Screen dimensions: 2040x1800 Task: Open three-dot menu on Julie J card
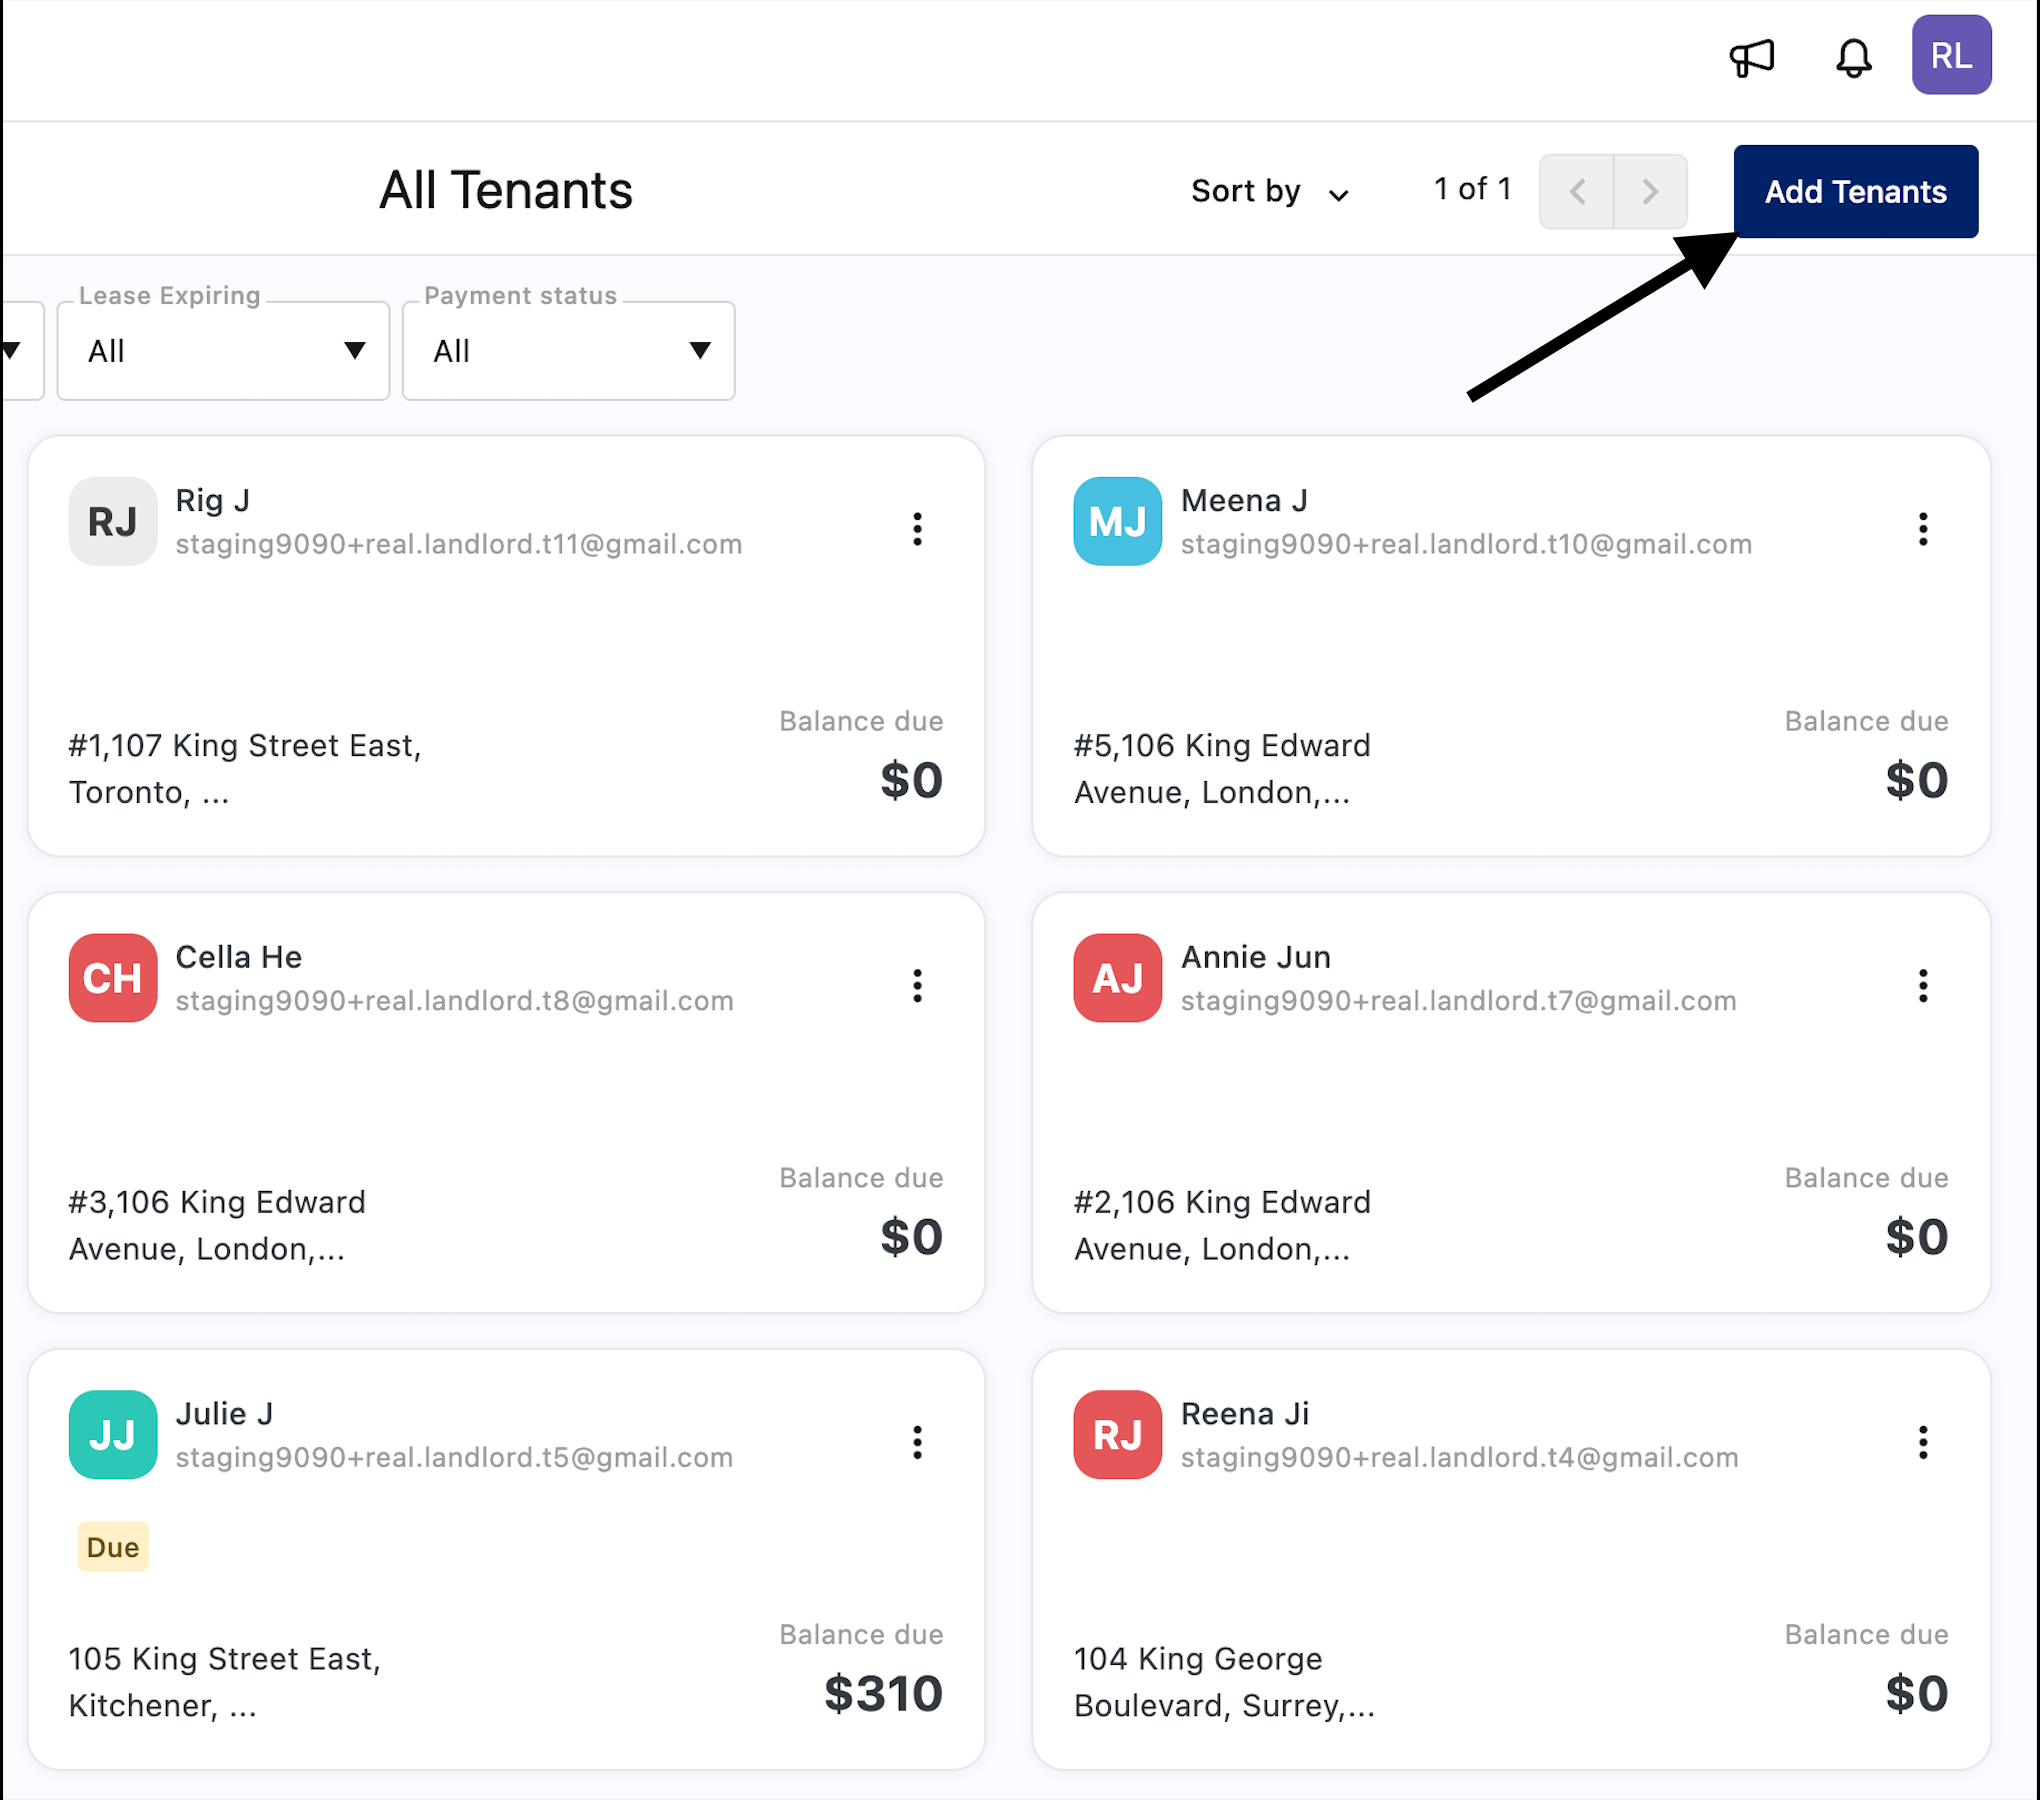click(x=917, y=1442)
